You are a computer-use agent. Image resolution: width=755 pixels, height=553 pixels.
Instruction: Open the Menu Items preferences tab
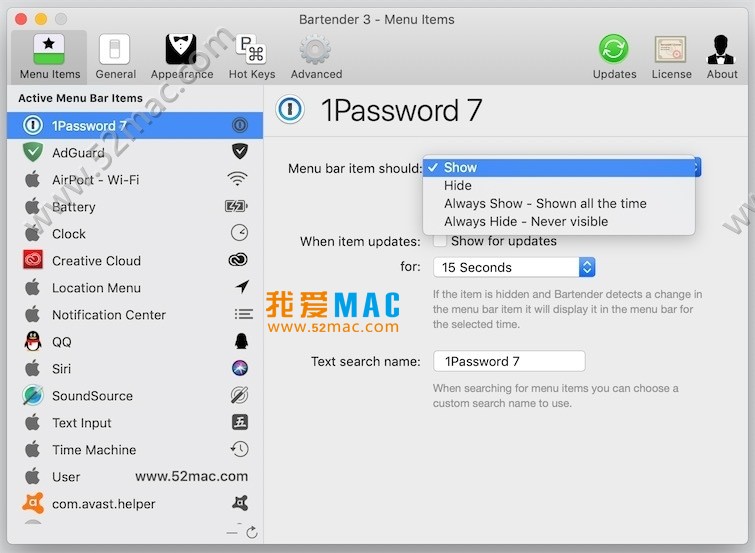pos(49,57)
